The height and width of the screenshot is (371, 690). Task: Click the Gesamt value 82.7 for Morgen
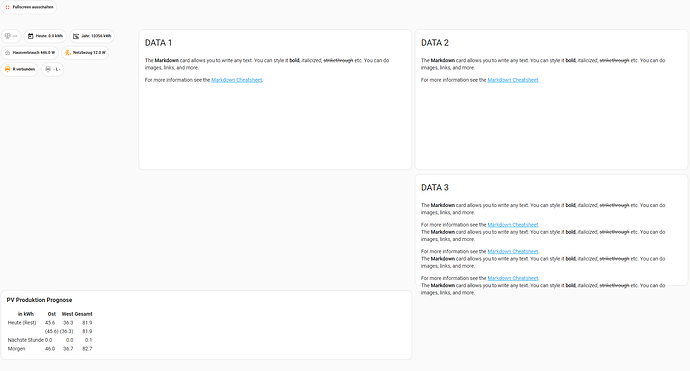coord(87,349)
